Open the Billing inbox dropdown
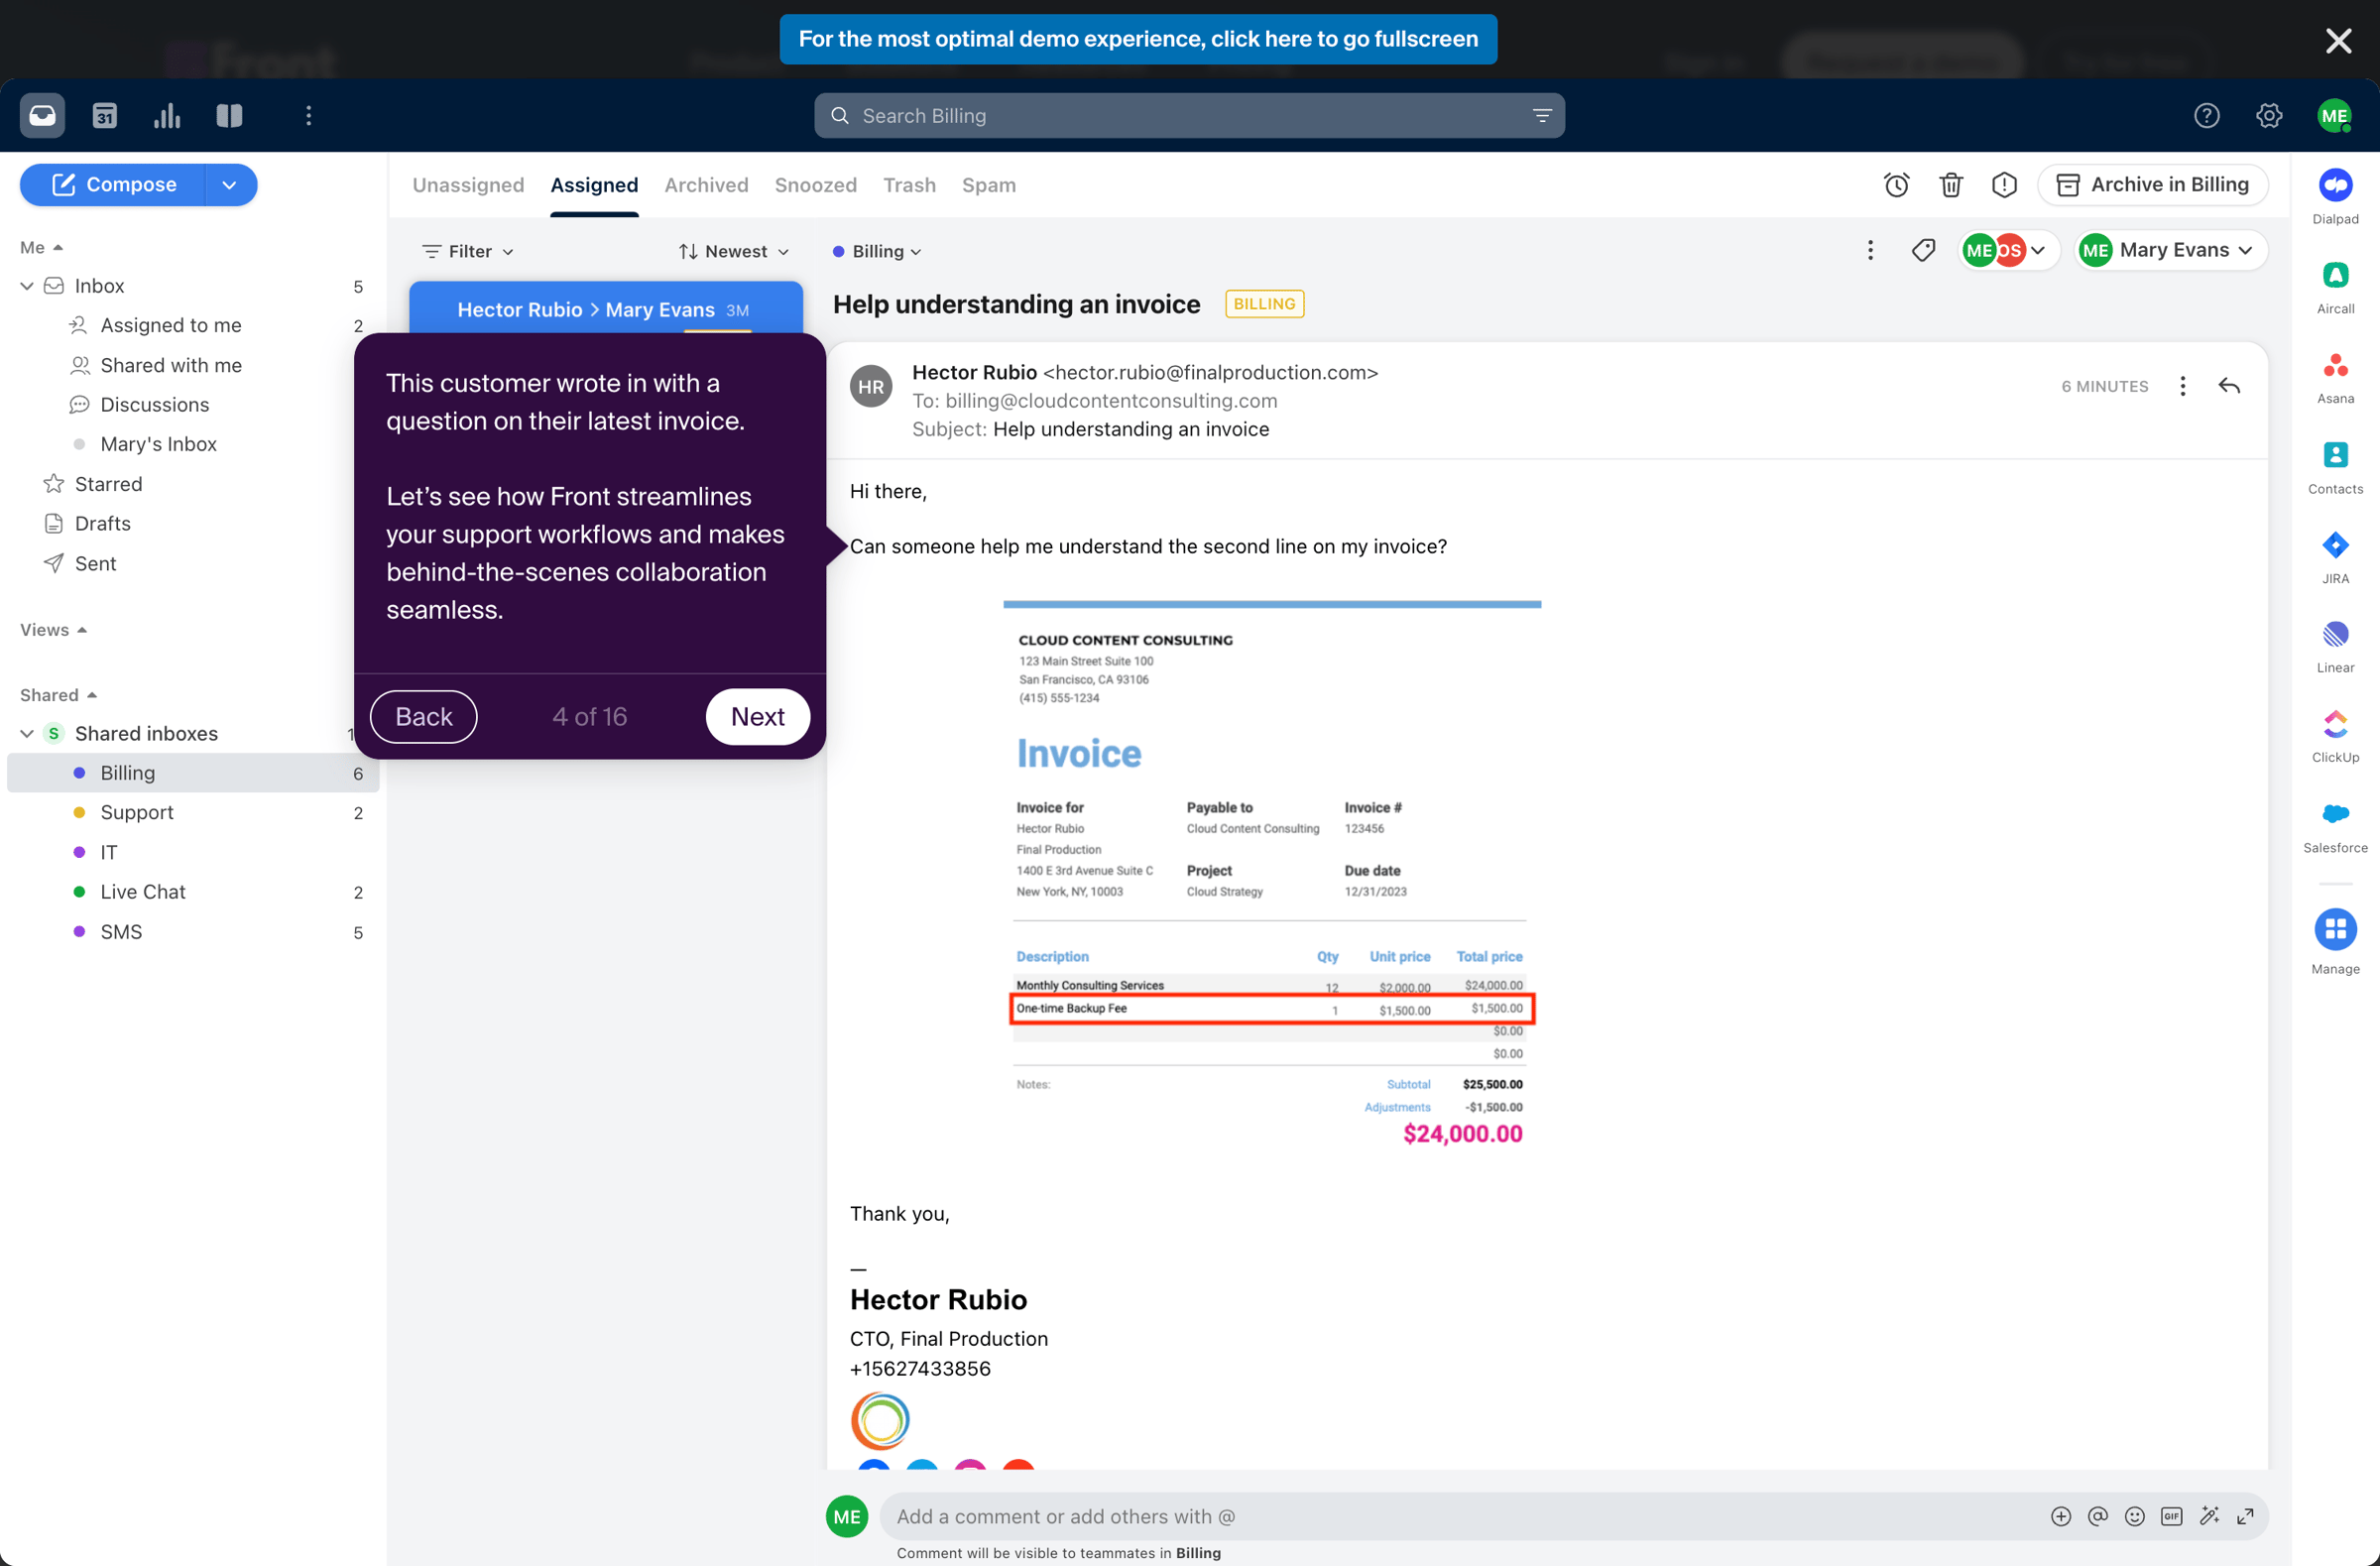 (x=876, y=251)
